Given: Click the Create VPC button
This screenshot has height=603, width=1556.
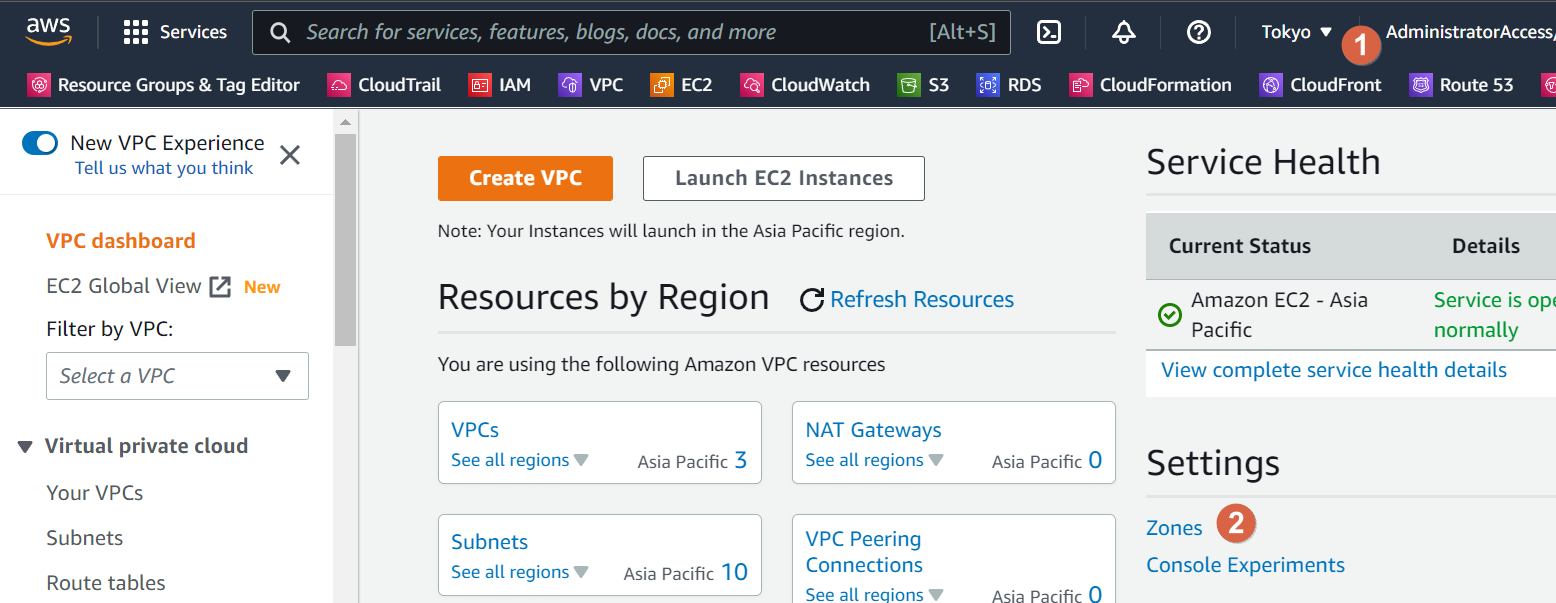Looking at the screenshot, I should (x=525, y=178).
